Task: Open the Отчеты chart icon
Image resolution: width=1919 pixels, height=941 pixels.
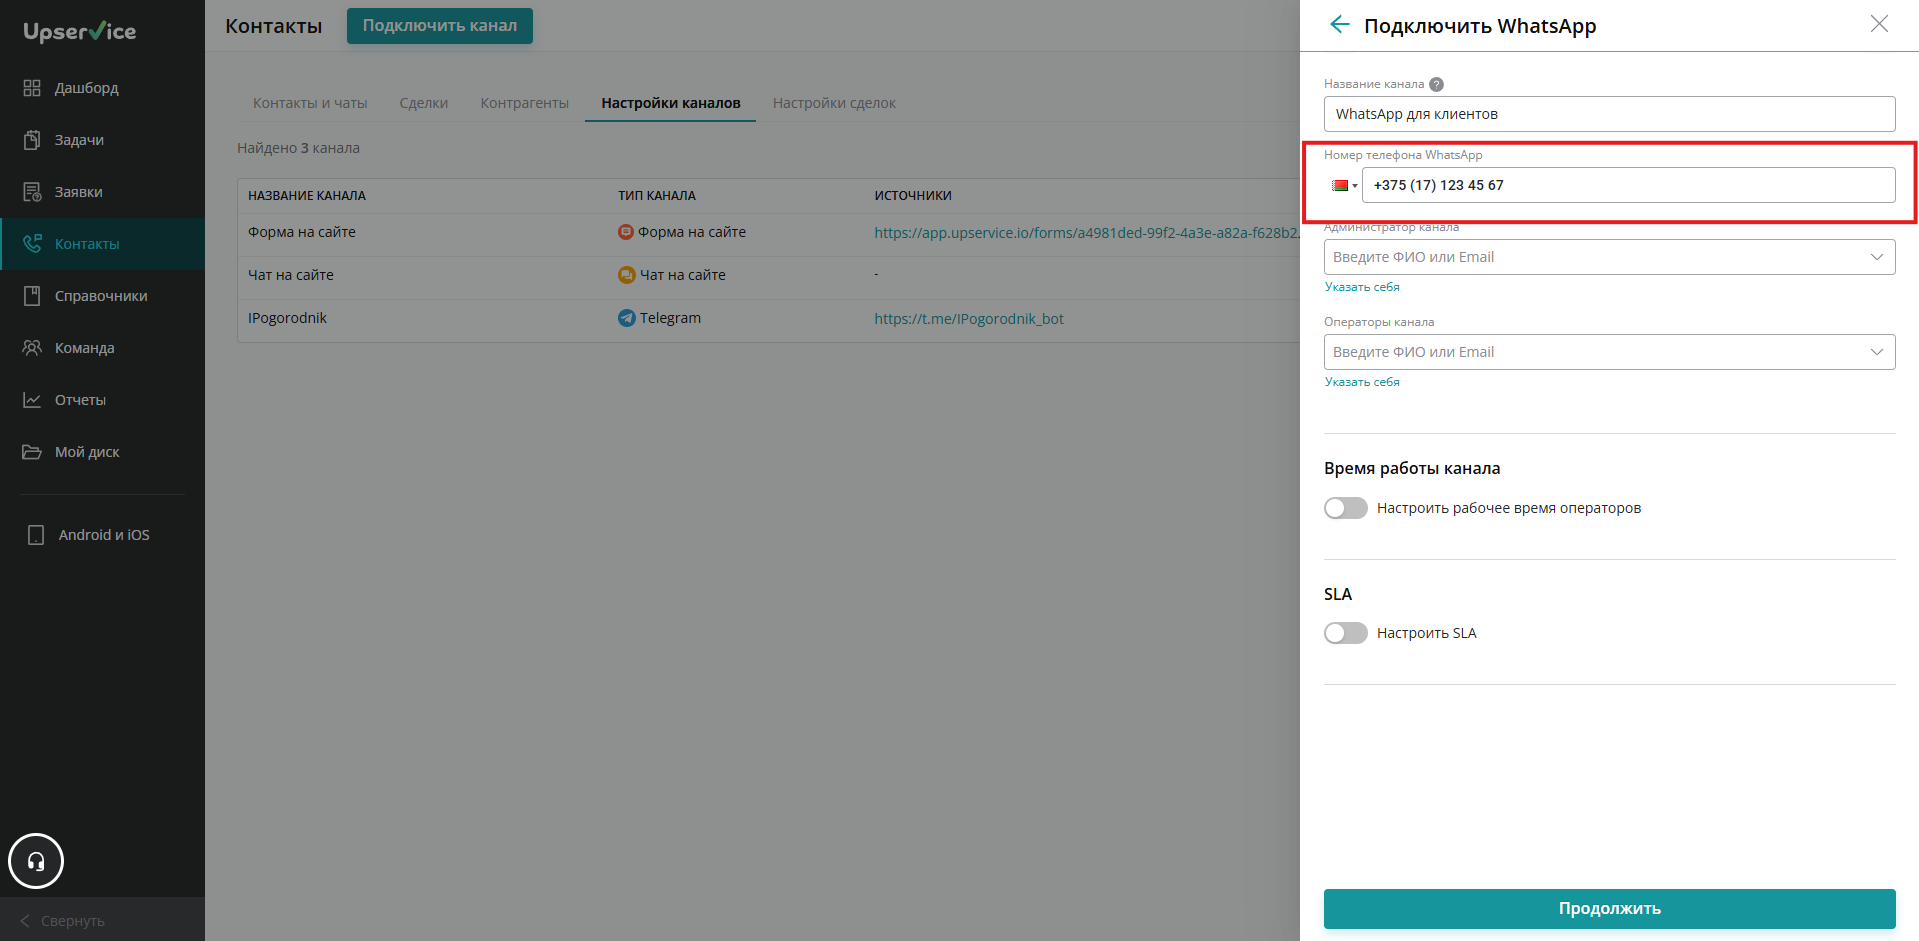Action: click(x=32, y=400)
